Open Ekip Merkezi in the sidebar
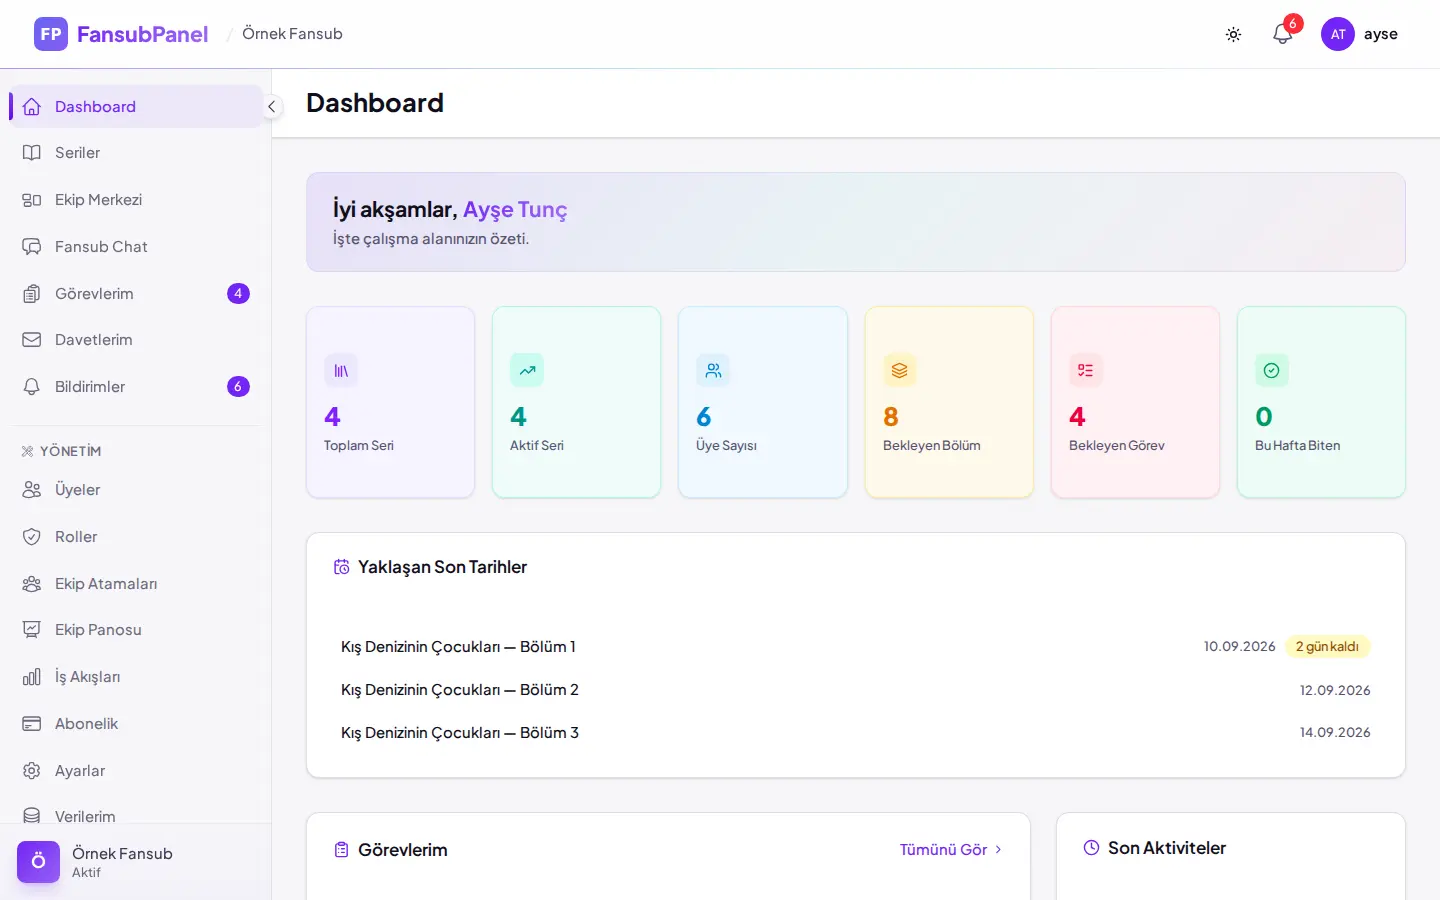Viewport: 1440px width, 900px height. (x=136, y=200)
